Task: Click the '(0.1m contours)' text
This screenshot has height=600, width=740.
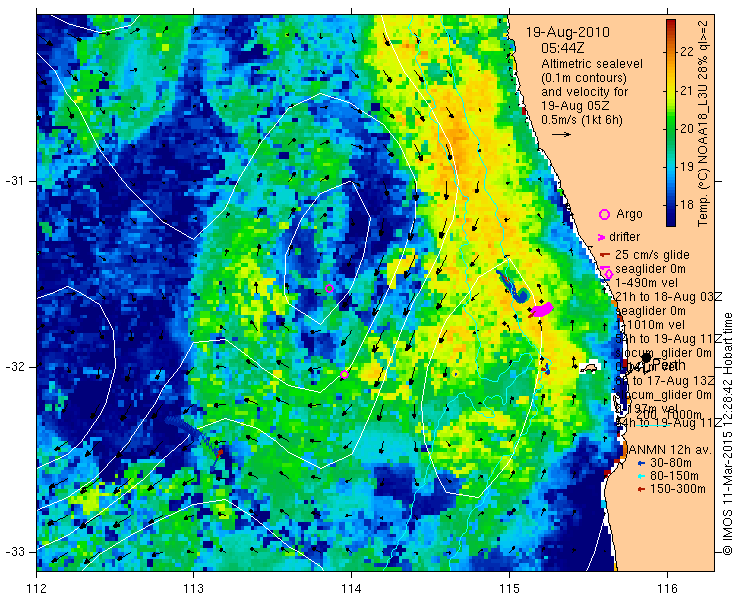Action: pyautogui.click(x=583, y=77)
